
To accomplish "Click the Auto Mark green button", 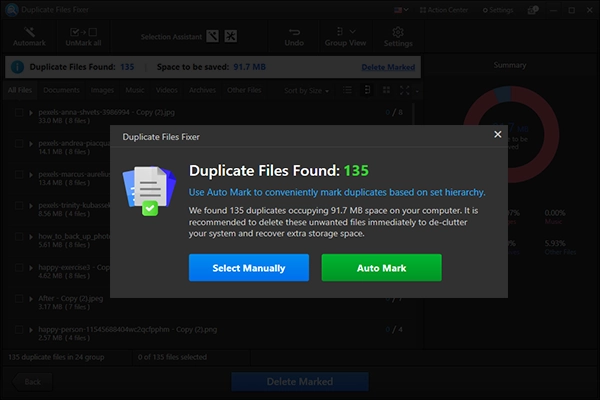I will (382, 268).
